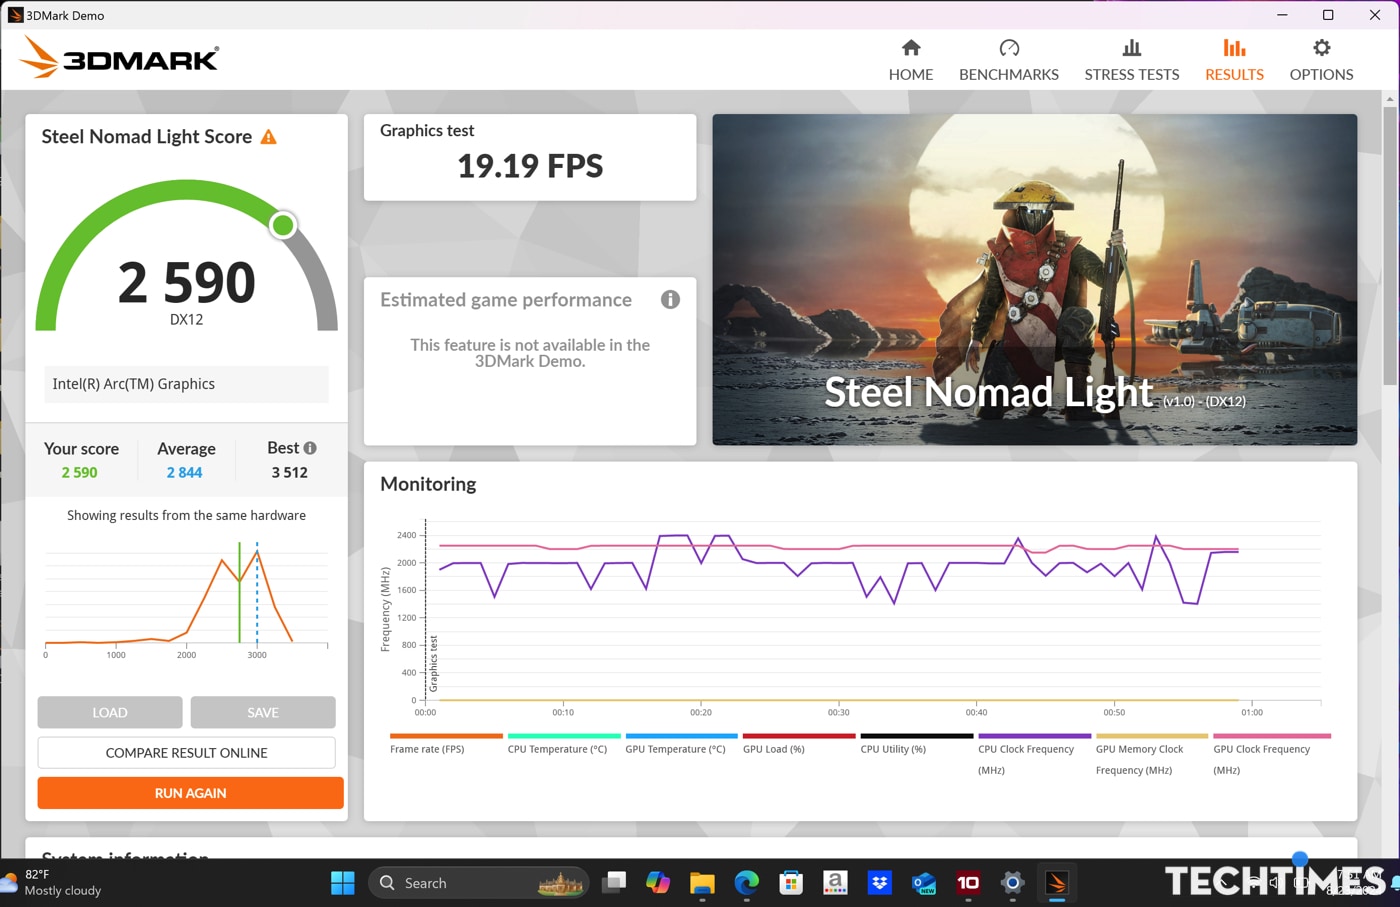Click the info icon beside Best score
This screenshot has width=1400, height=907.
pos(310,448)
